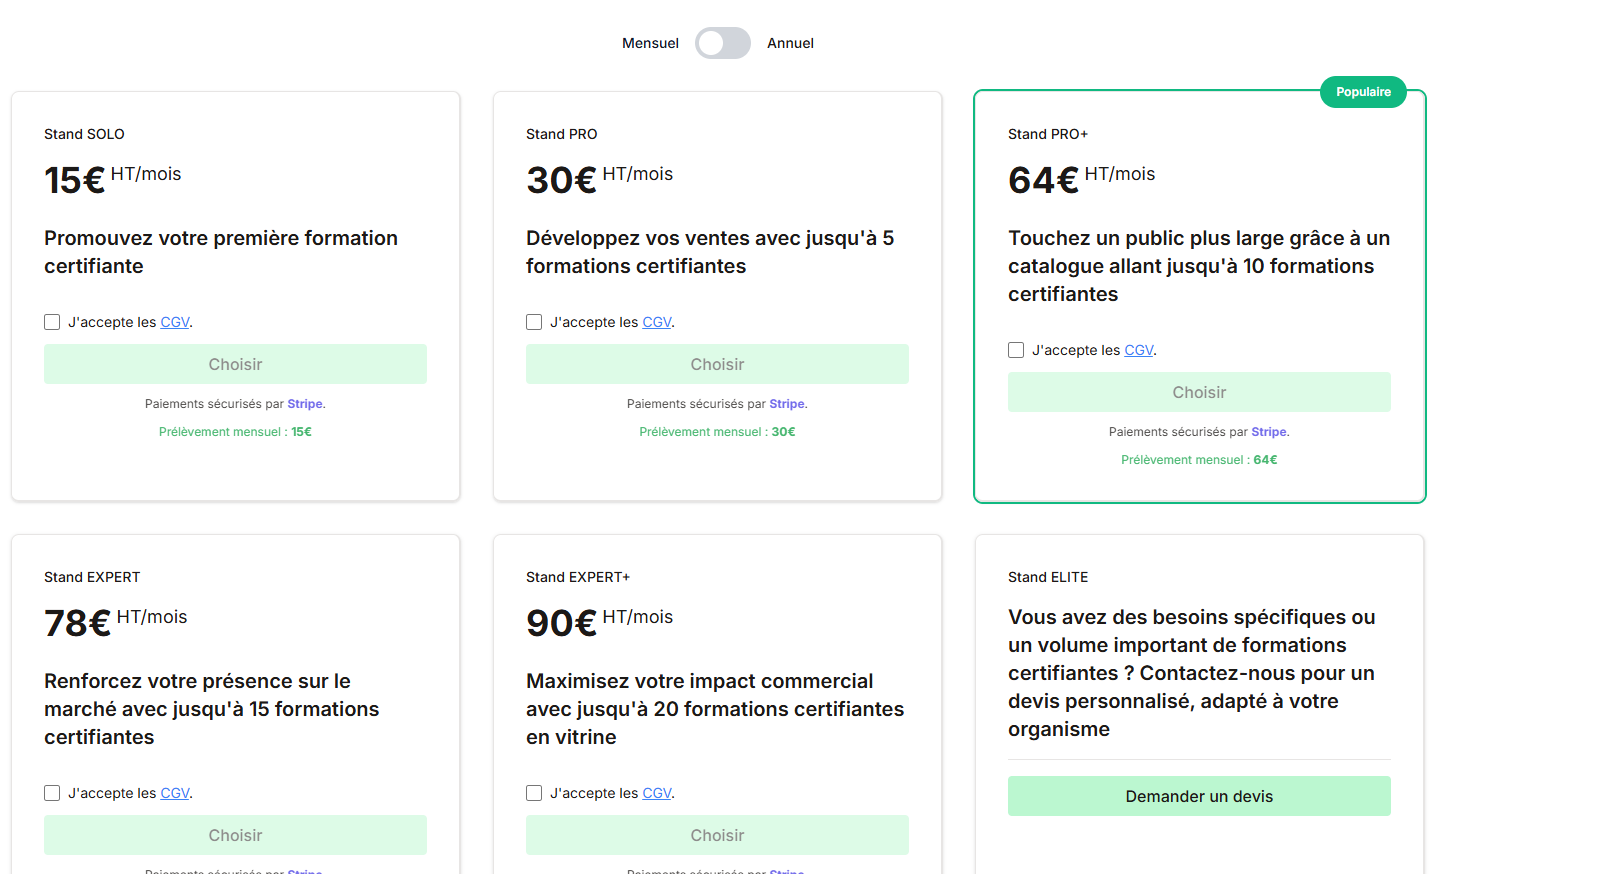
Task: Open CGV from the Stand EXPERT card
Action: [174, 792]
